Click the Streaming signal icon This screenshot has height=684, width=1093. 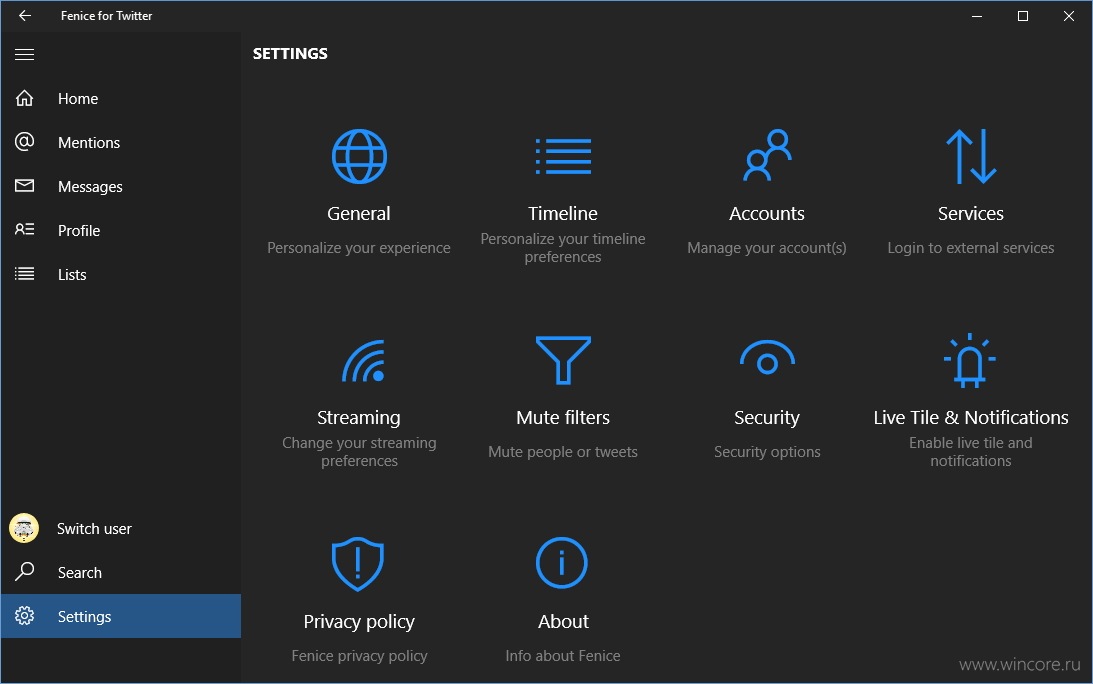click(x=364, y=361)
